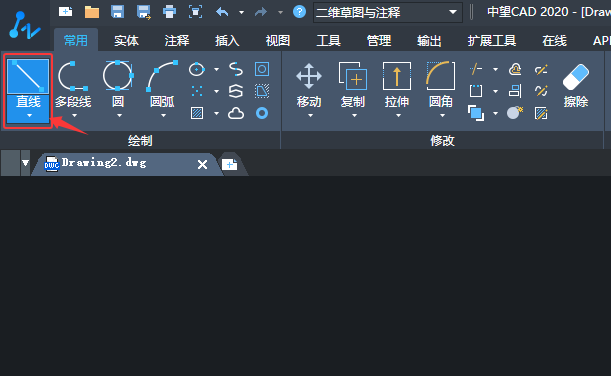
Task: Expand the ellipse tool dropdown arrow
Action: click(x=216, y=70)
